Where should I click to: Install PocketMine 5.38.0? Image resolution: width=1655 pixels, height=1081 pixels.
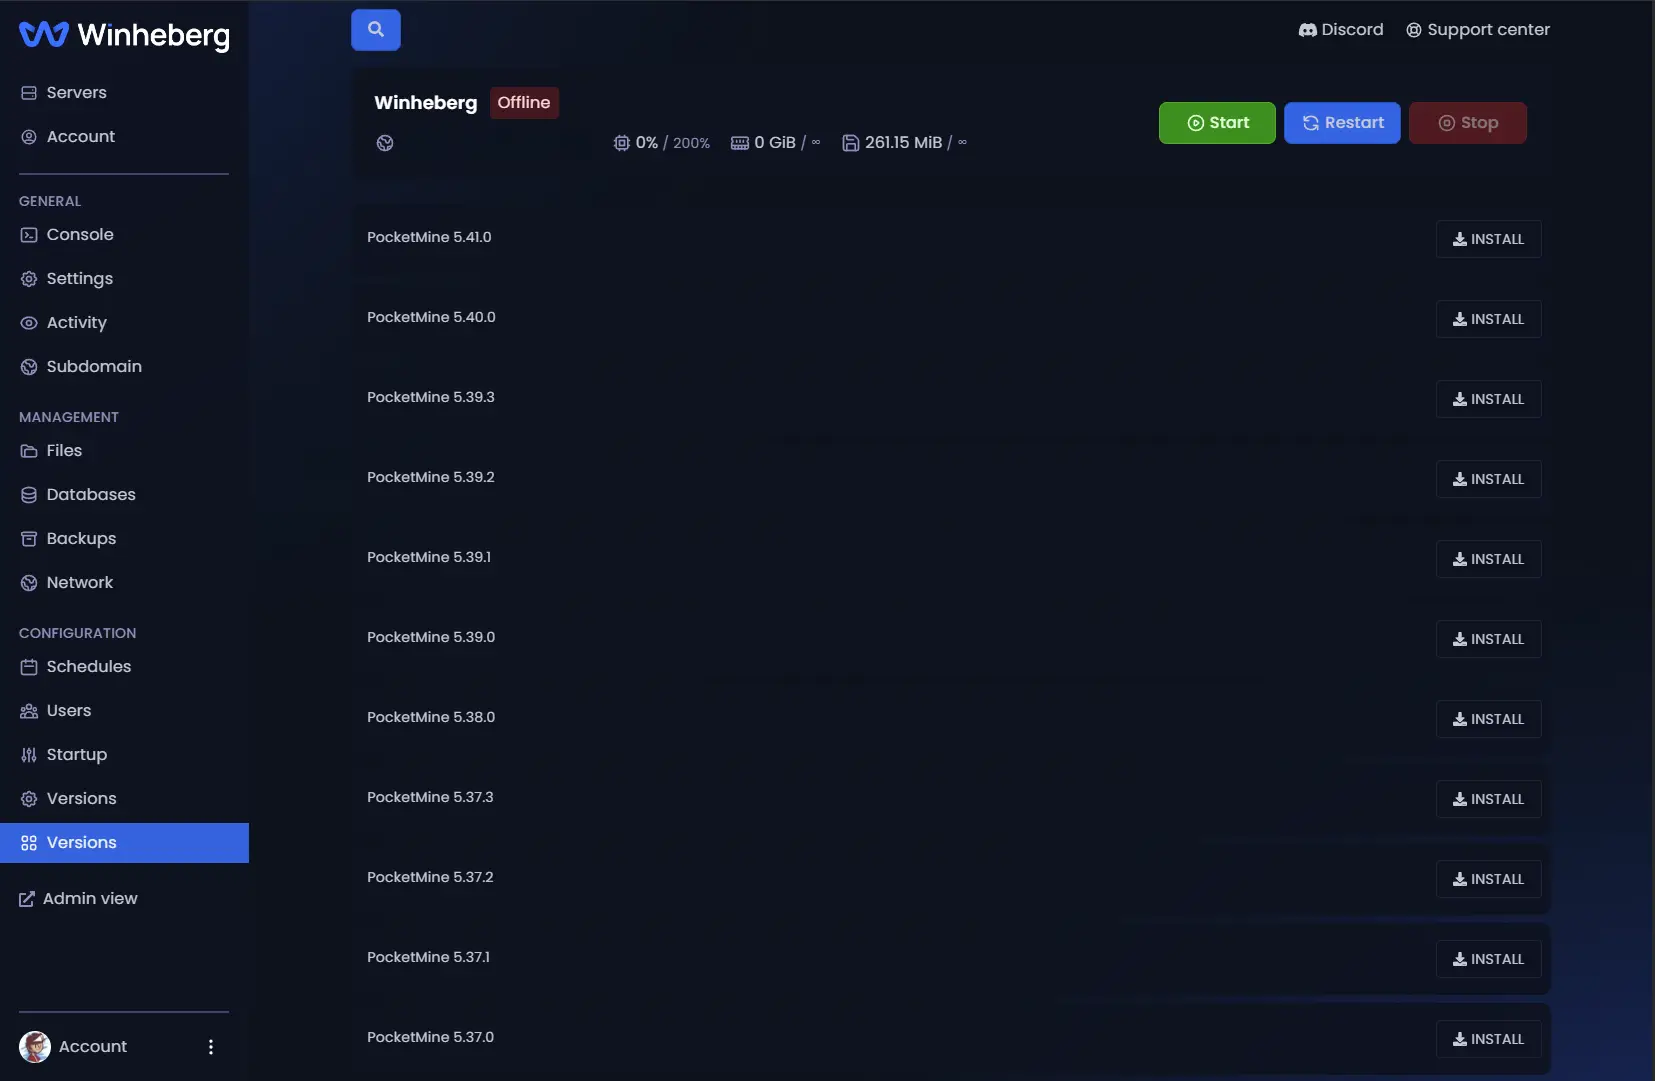pyautogui.click(x=1488, y=719)
